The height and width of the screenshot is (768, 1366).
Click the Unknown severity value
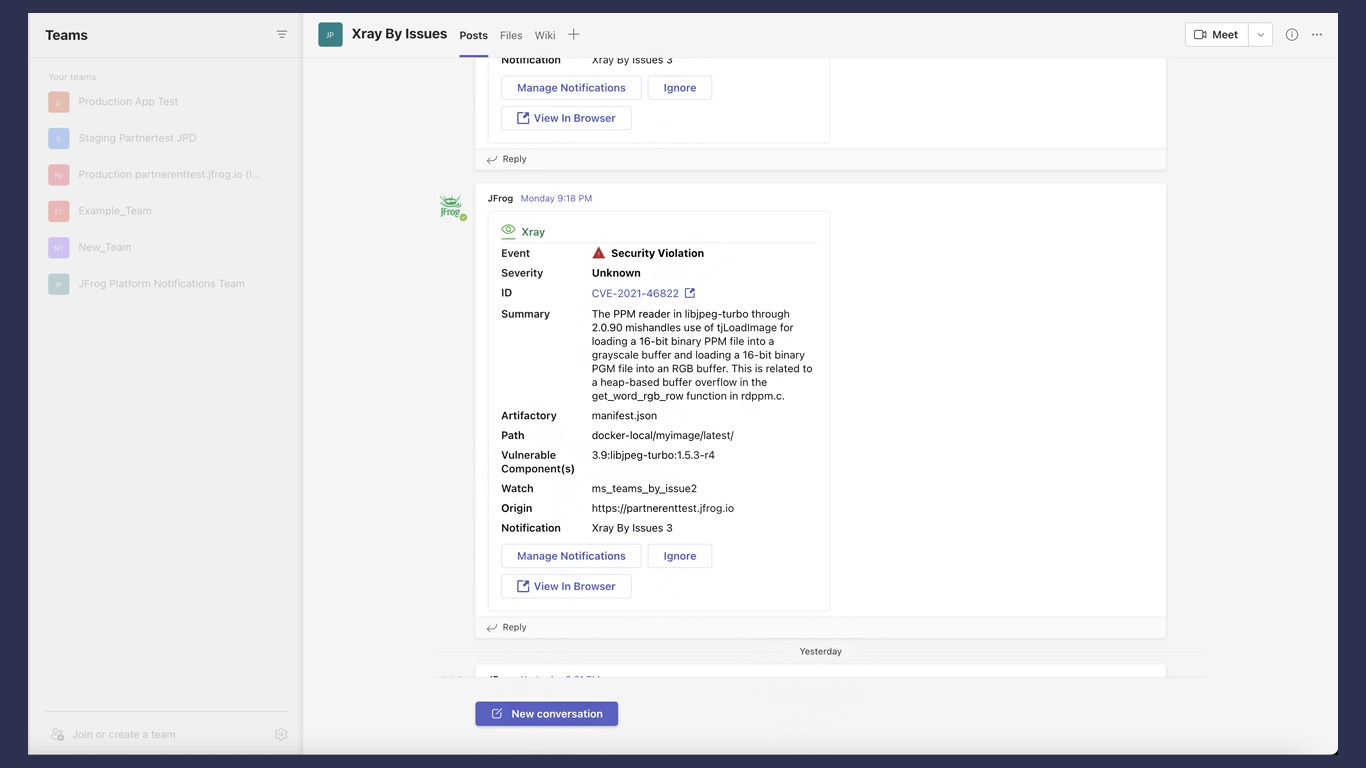[616, 273]
